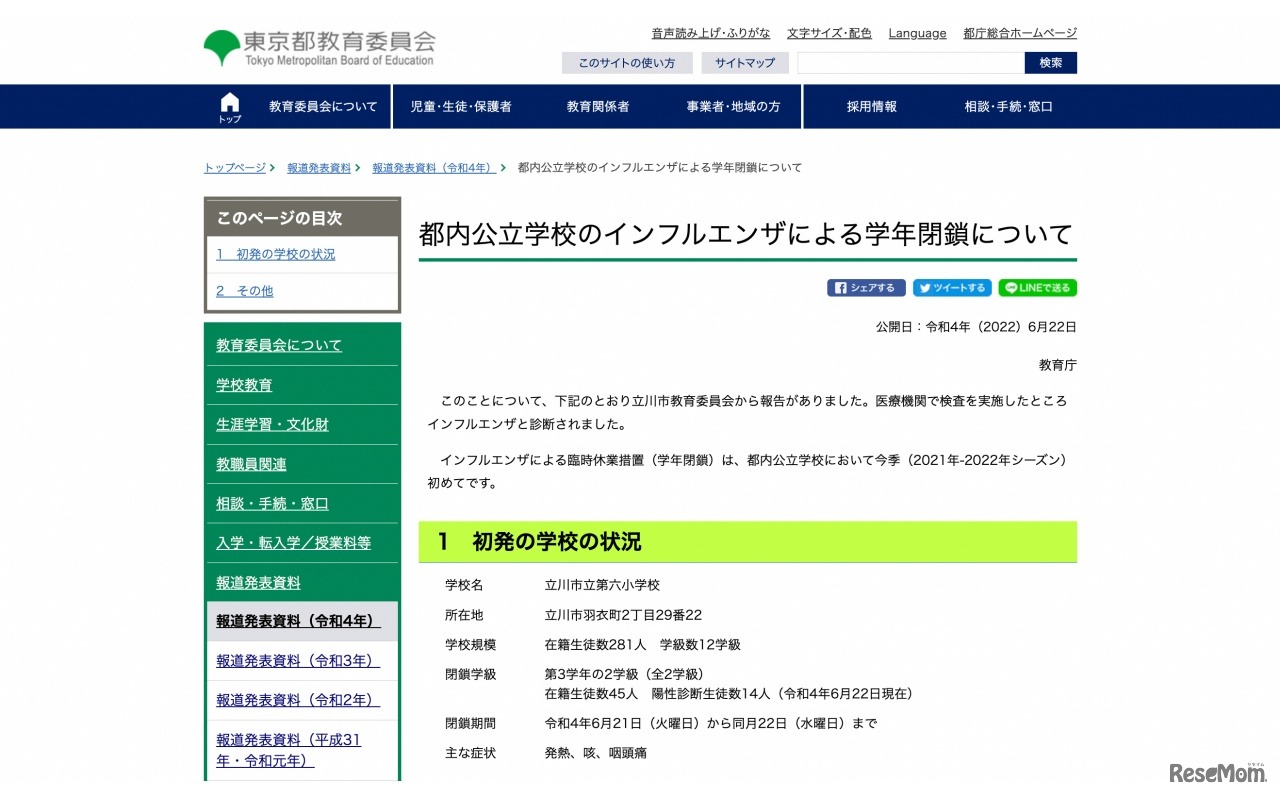Open 学校教育 in the sidebar

click(x=244, y=385)
